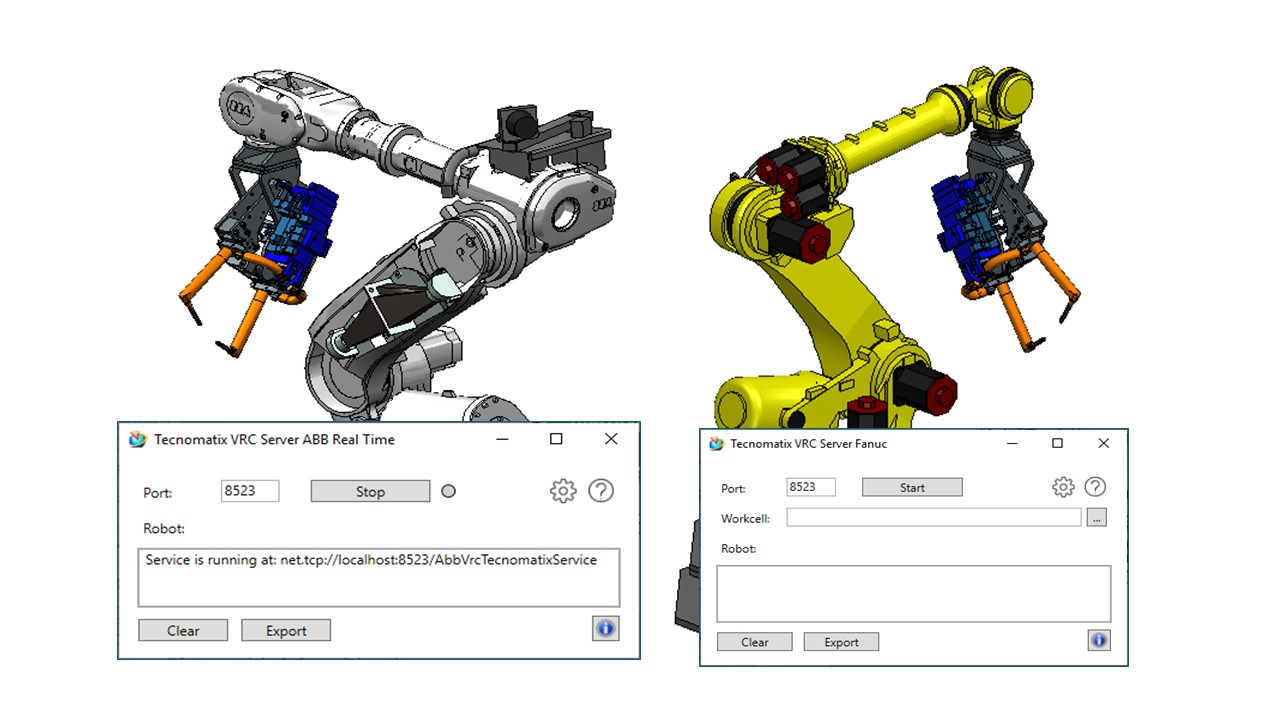Browse for Workcell with the ellipsis button

[1097, 518]
